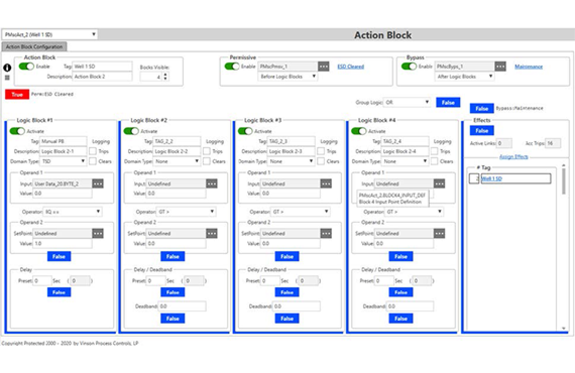Open the PMscAct_2 action block selector dropdown
The height and width of the screenshot is (373, 575).
click(50, 34)
